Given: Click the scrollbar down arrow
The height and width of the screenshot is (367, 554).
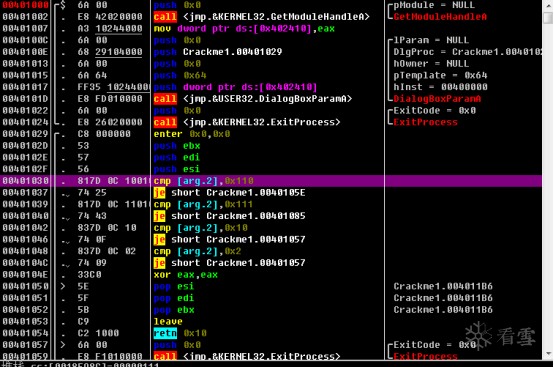Looking at the screenshot, I should click(x=548, y=354).
